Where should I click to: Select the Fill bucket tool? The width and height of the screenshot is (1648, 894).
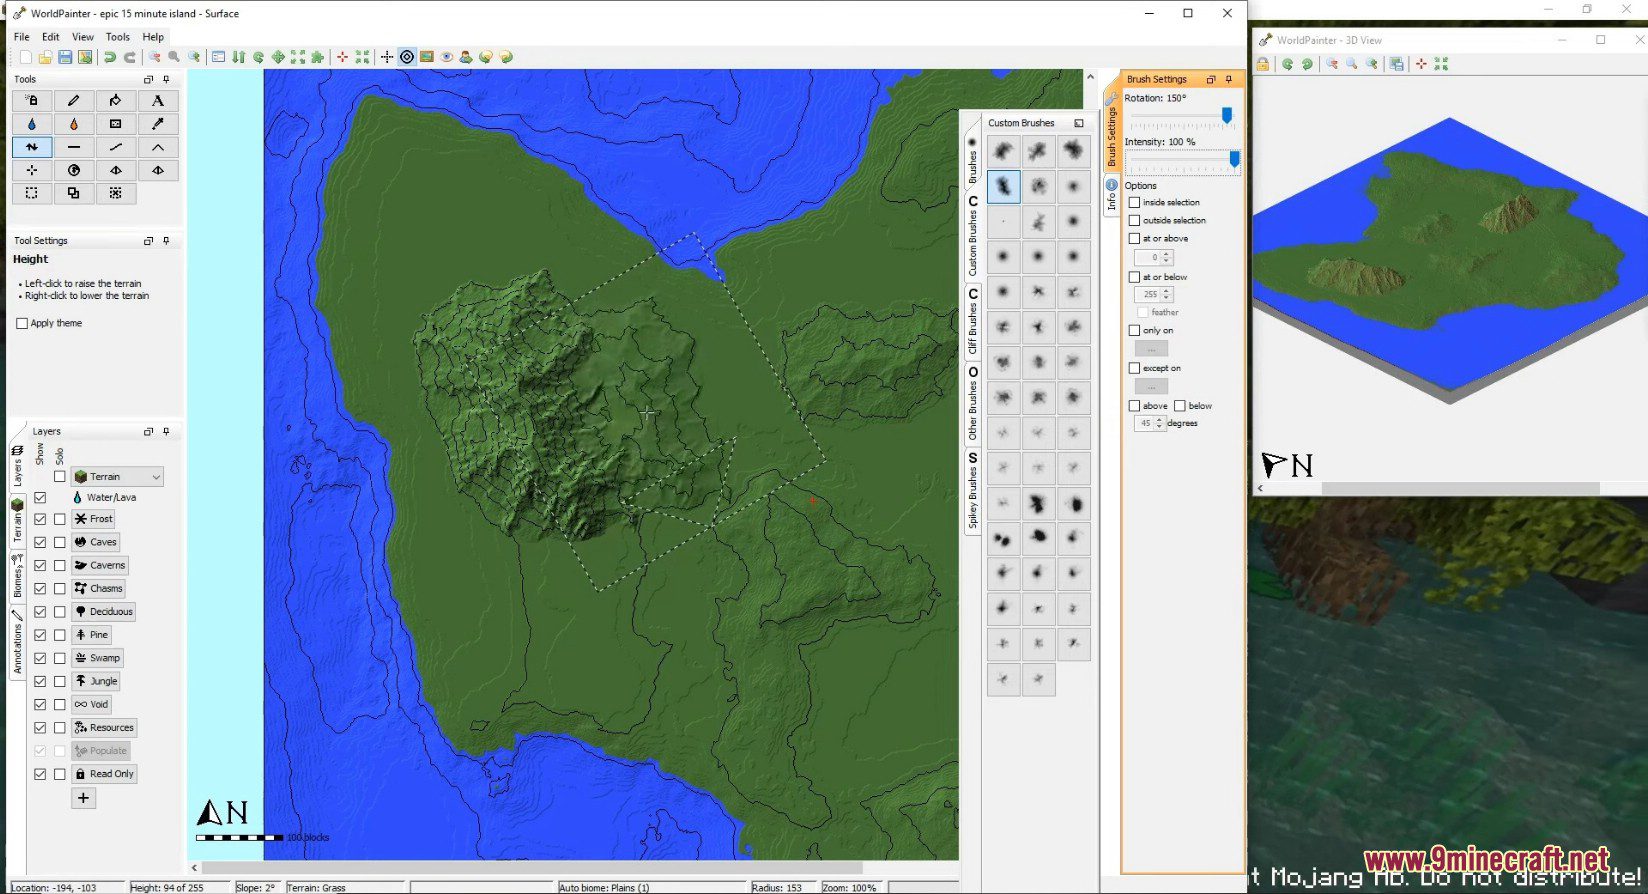116,100
